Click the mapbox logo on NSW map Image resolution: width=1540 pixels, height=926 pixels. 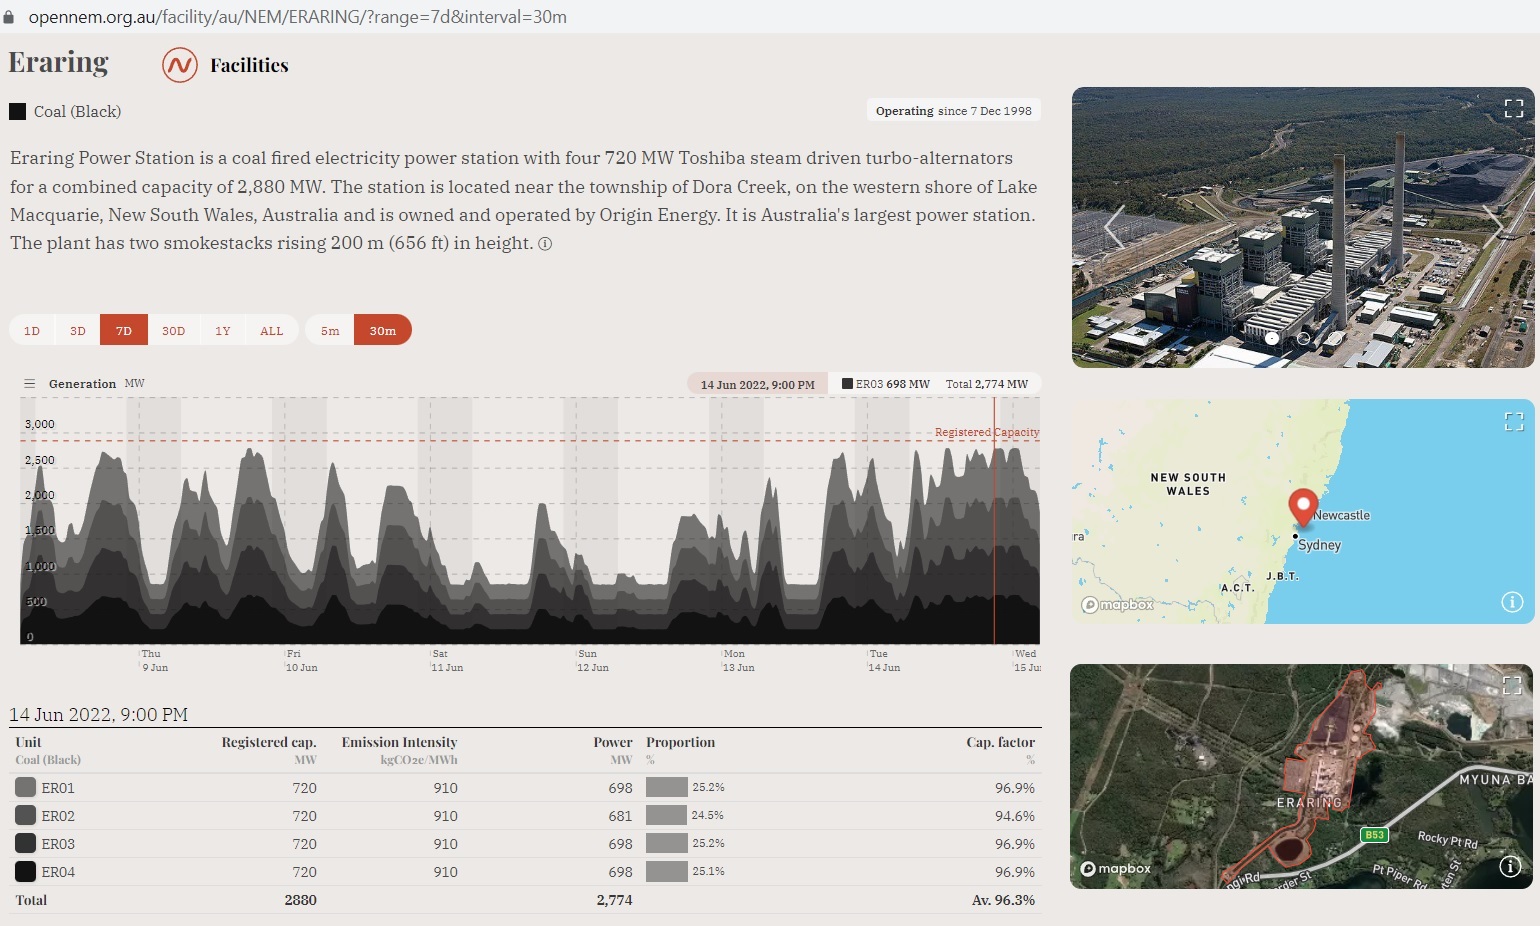[x=1118, y=604]
